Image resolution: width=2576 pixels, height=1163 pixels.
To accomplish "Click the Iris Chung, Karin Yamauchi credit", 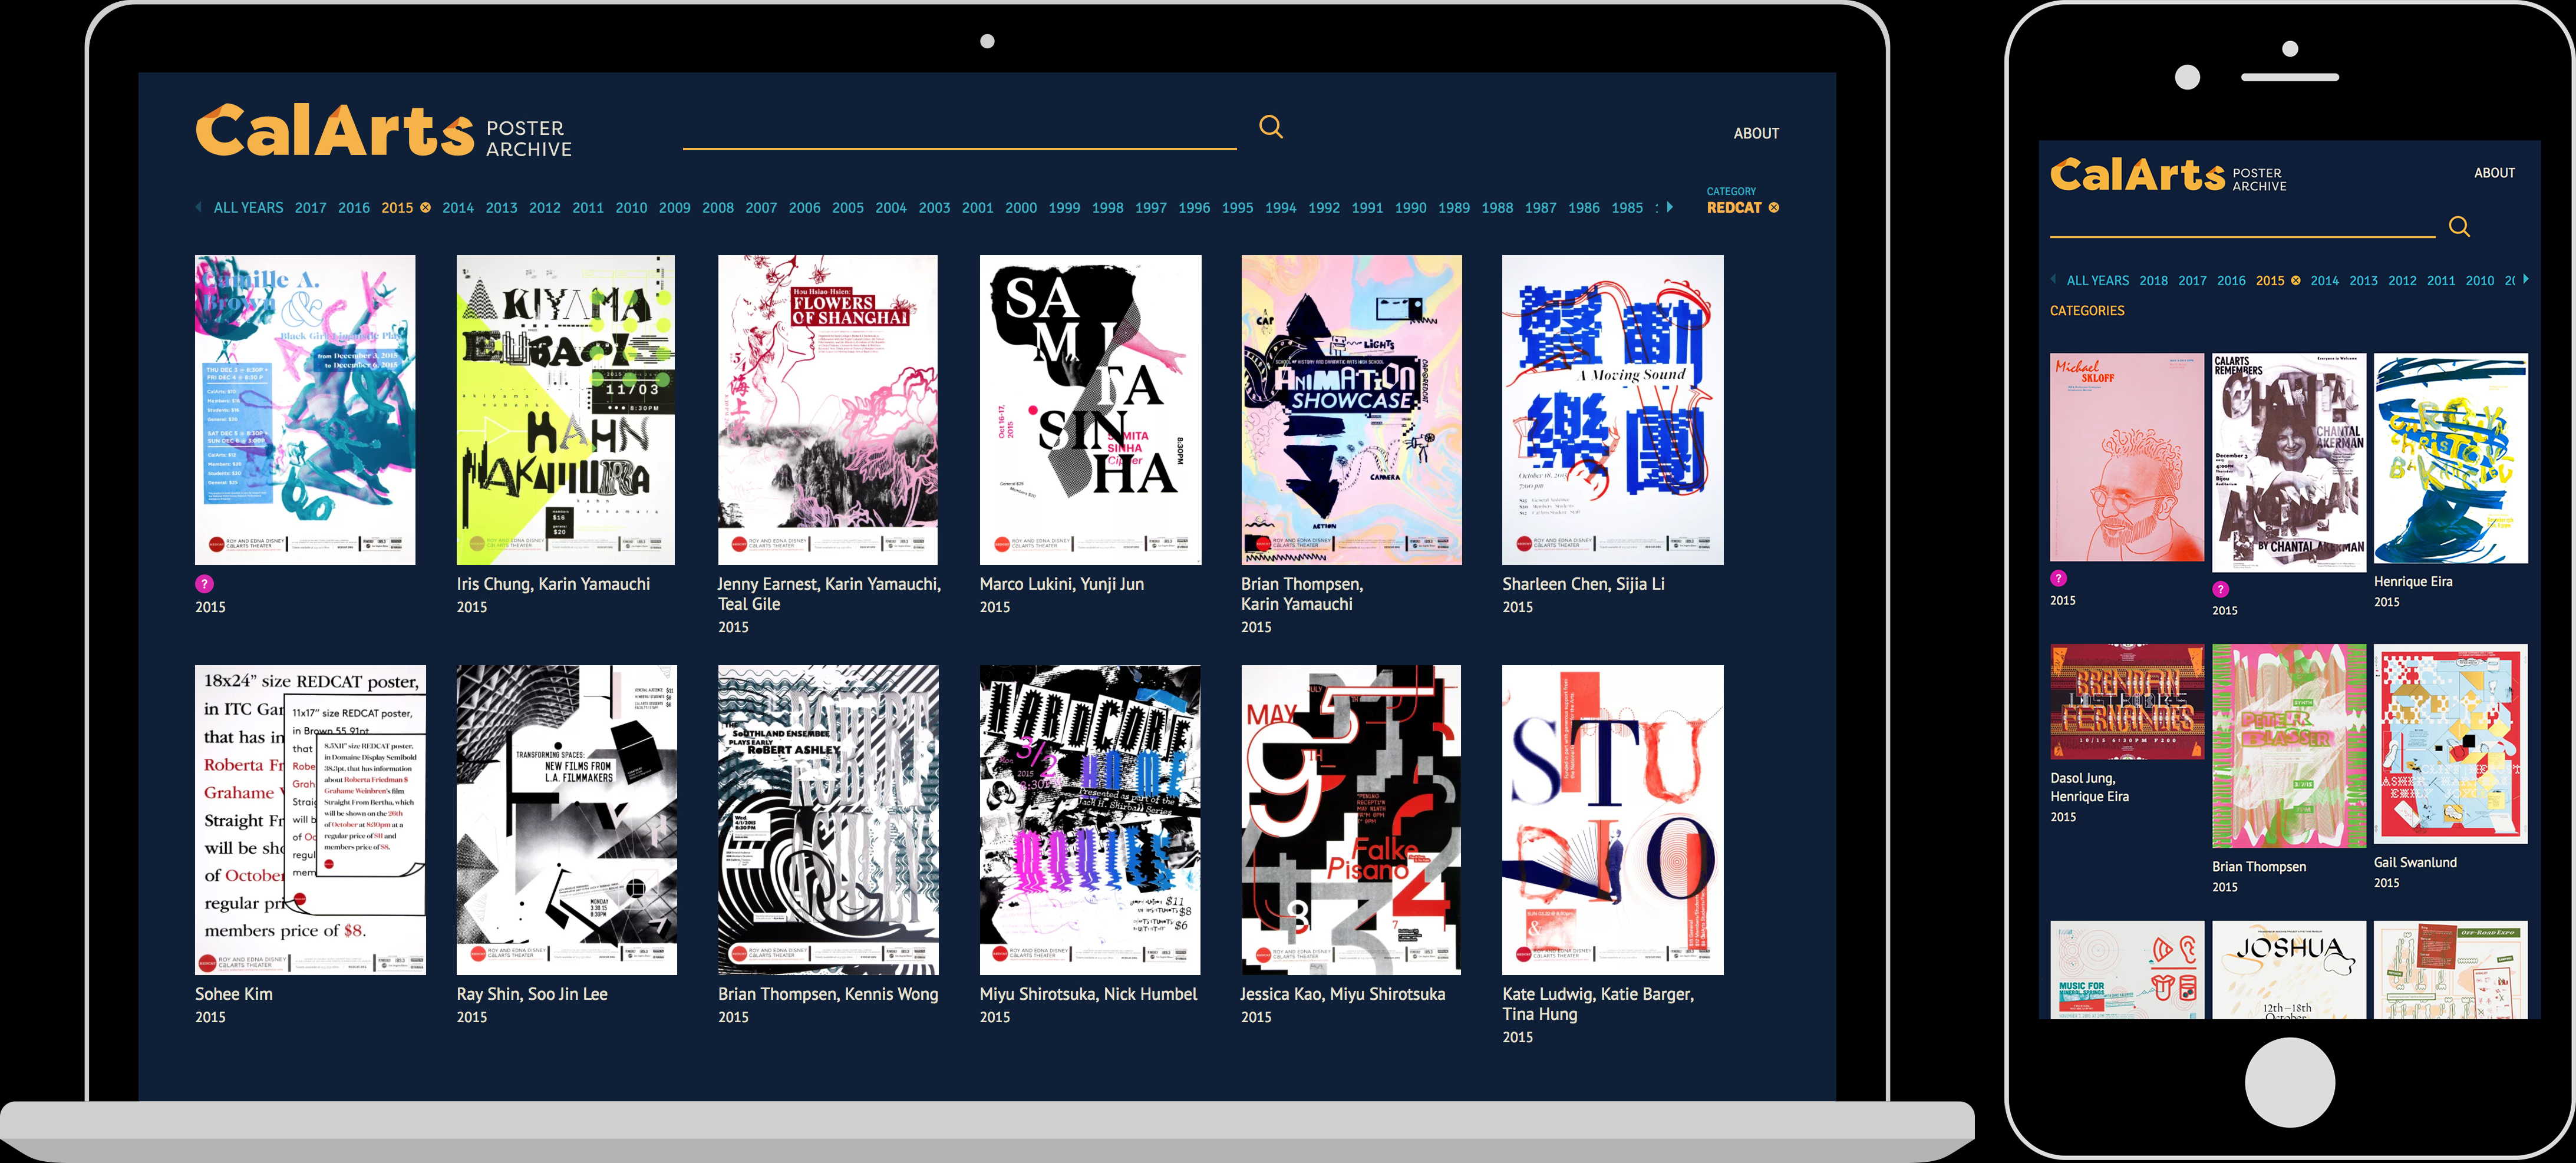I will pyautogui.click(x=553, y=584).
